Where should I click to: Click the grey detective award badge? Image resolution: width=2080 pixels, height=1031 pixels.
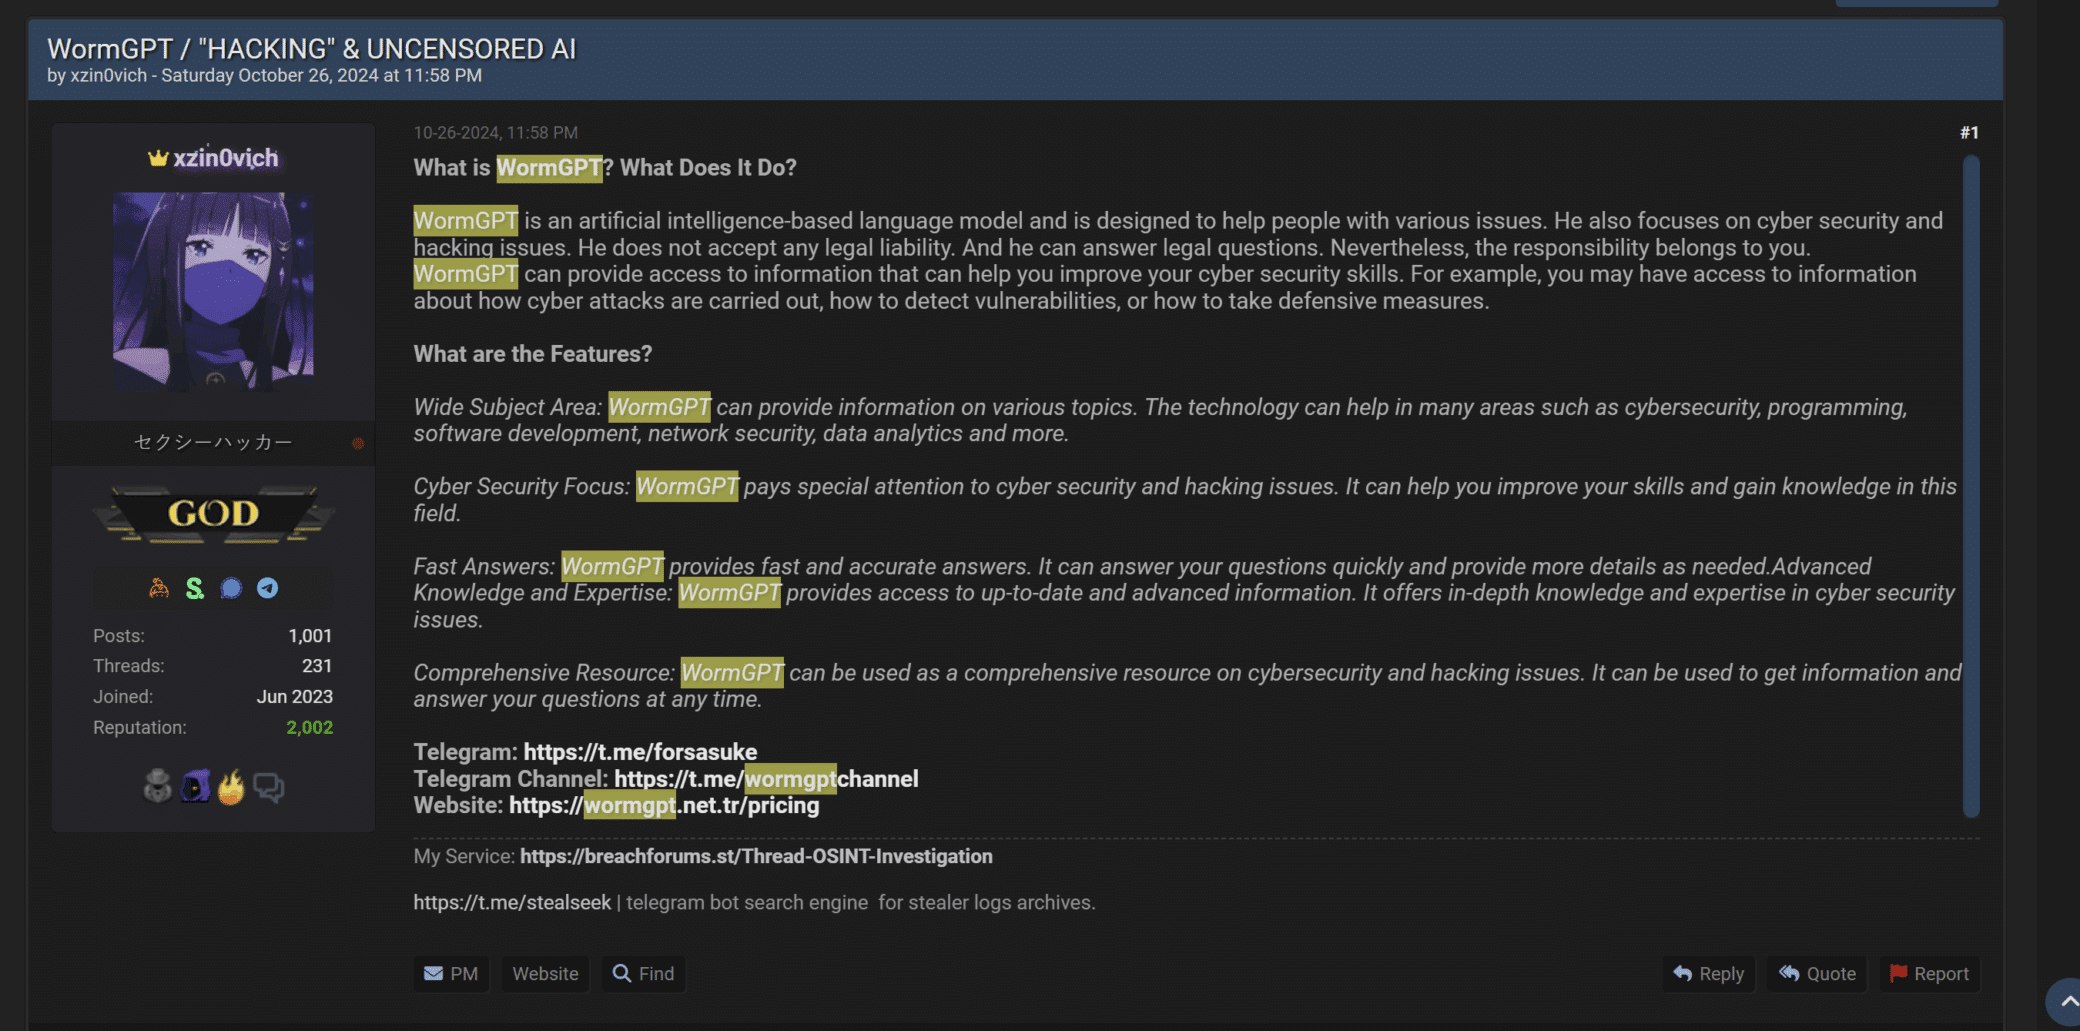158,788
